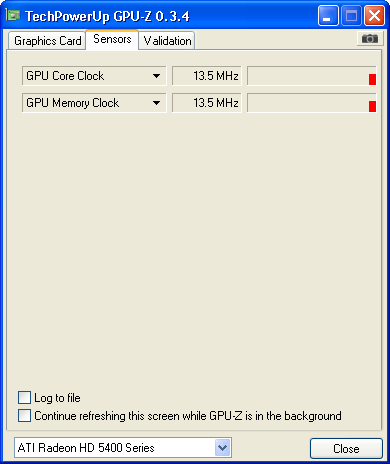Click the camera screenshot icon

click(370, 39)
